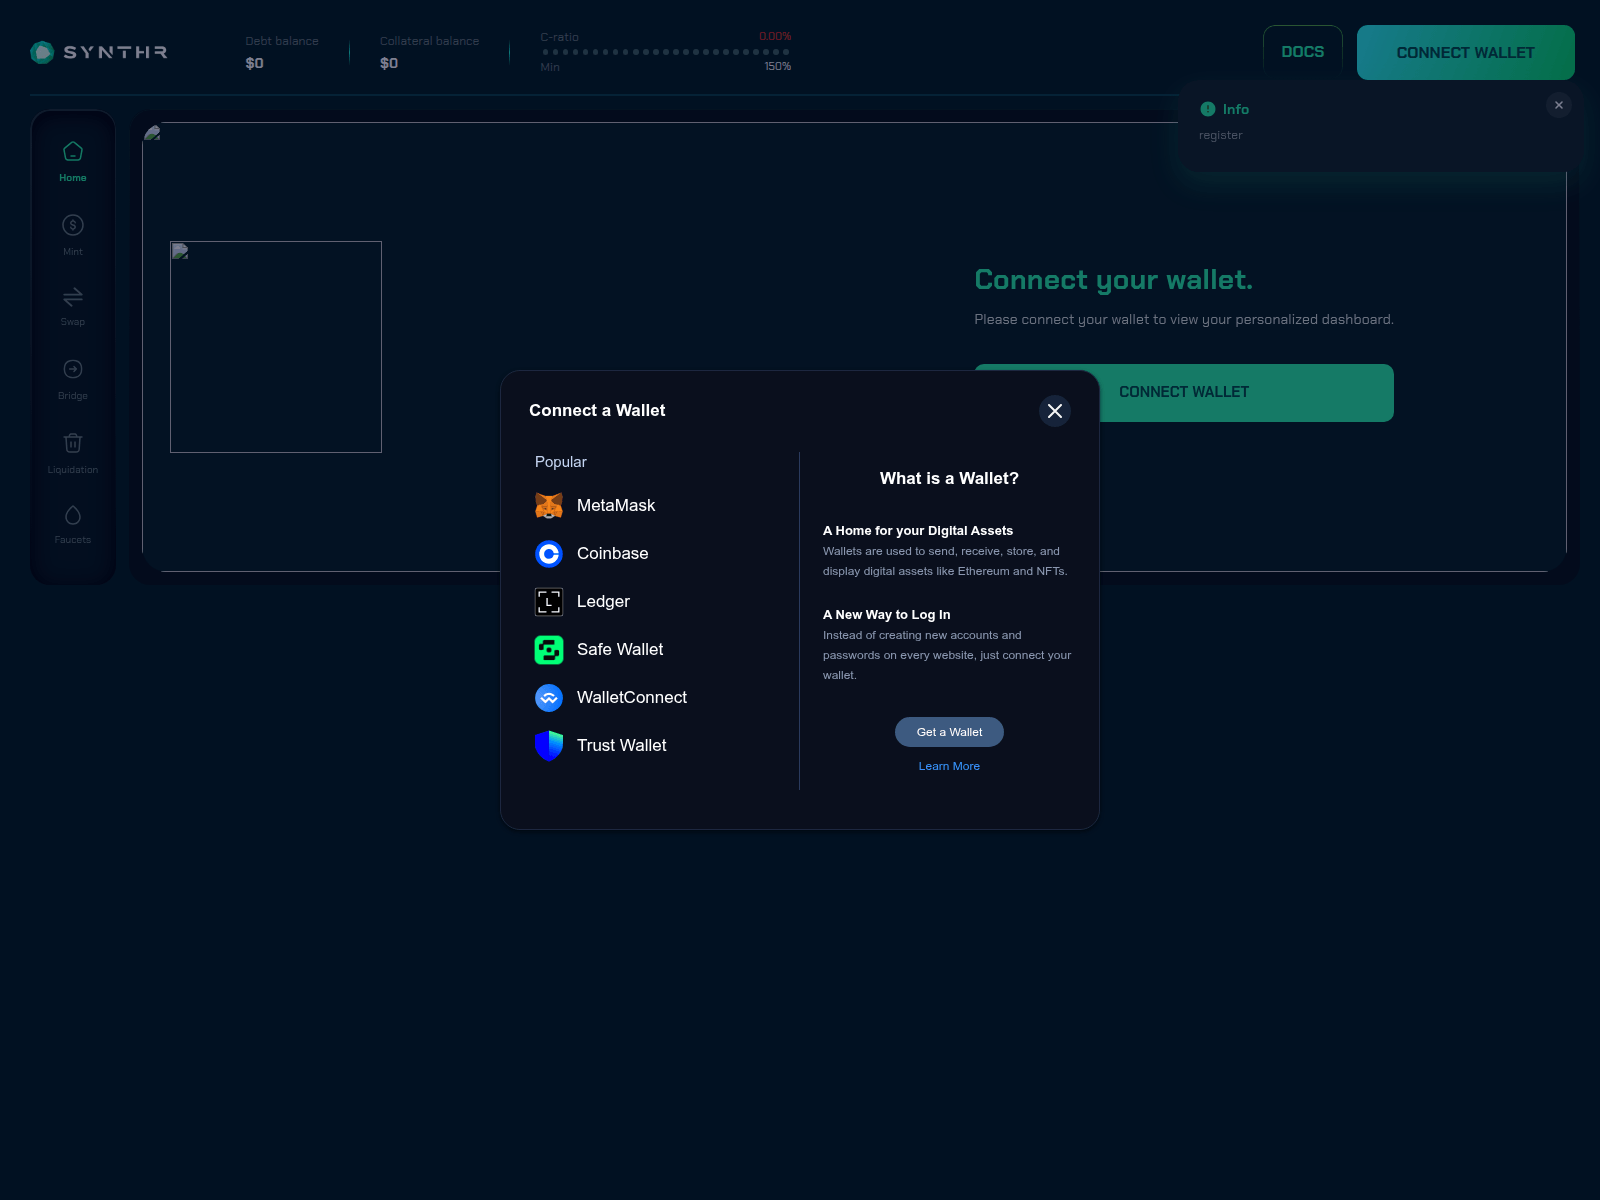1600x1200 pixels.
Task: Click the Collateral balance $0 value
Action: 389,63
